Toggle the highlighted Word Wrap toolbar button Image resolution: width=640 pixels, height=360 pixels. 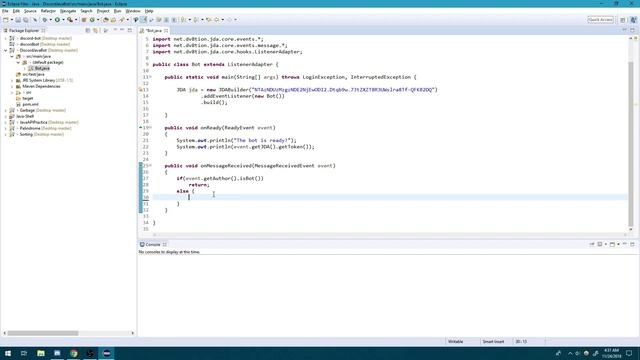(x=144, y=20)
